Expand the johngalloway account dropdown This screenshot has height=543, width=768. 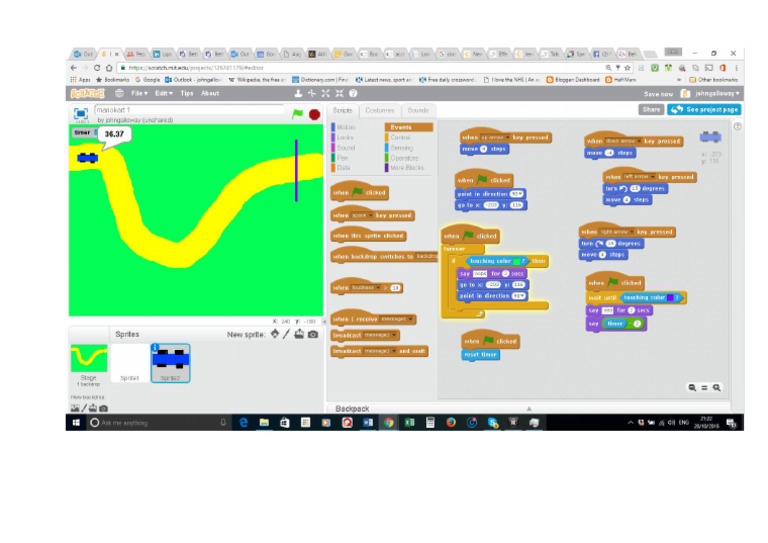tap(717, 94)
